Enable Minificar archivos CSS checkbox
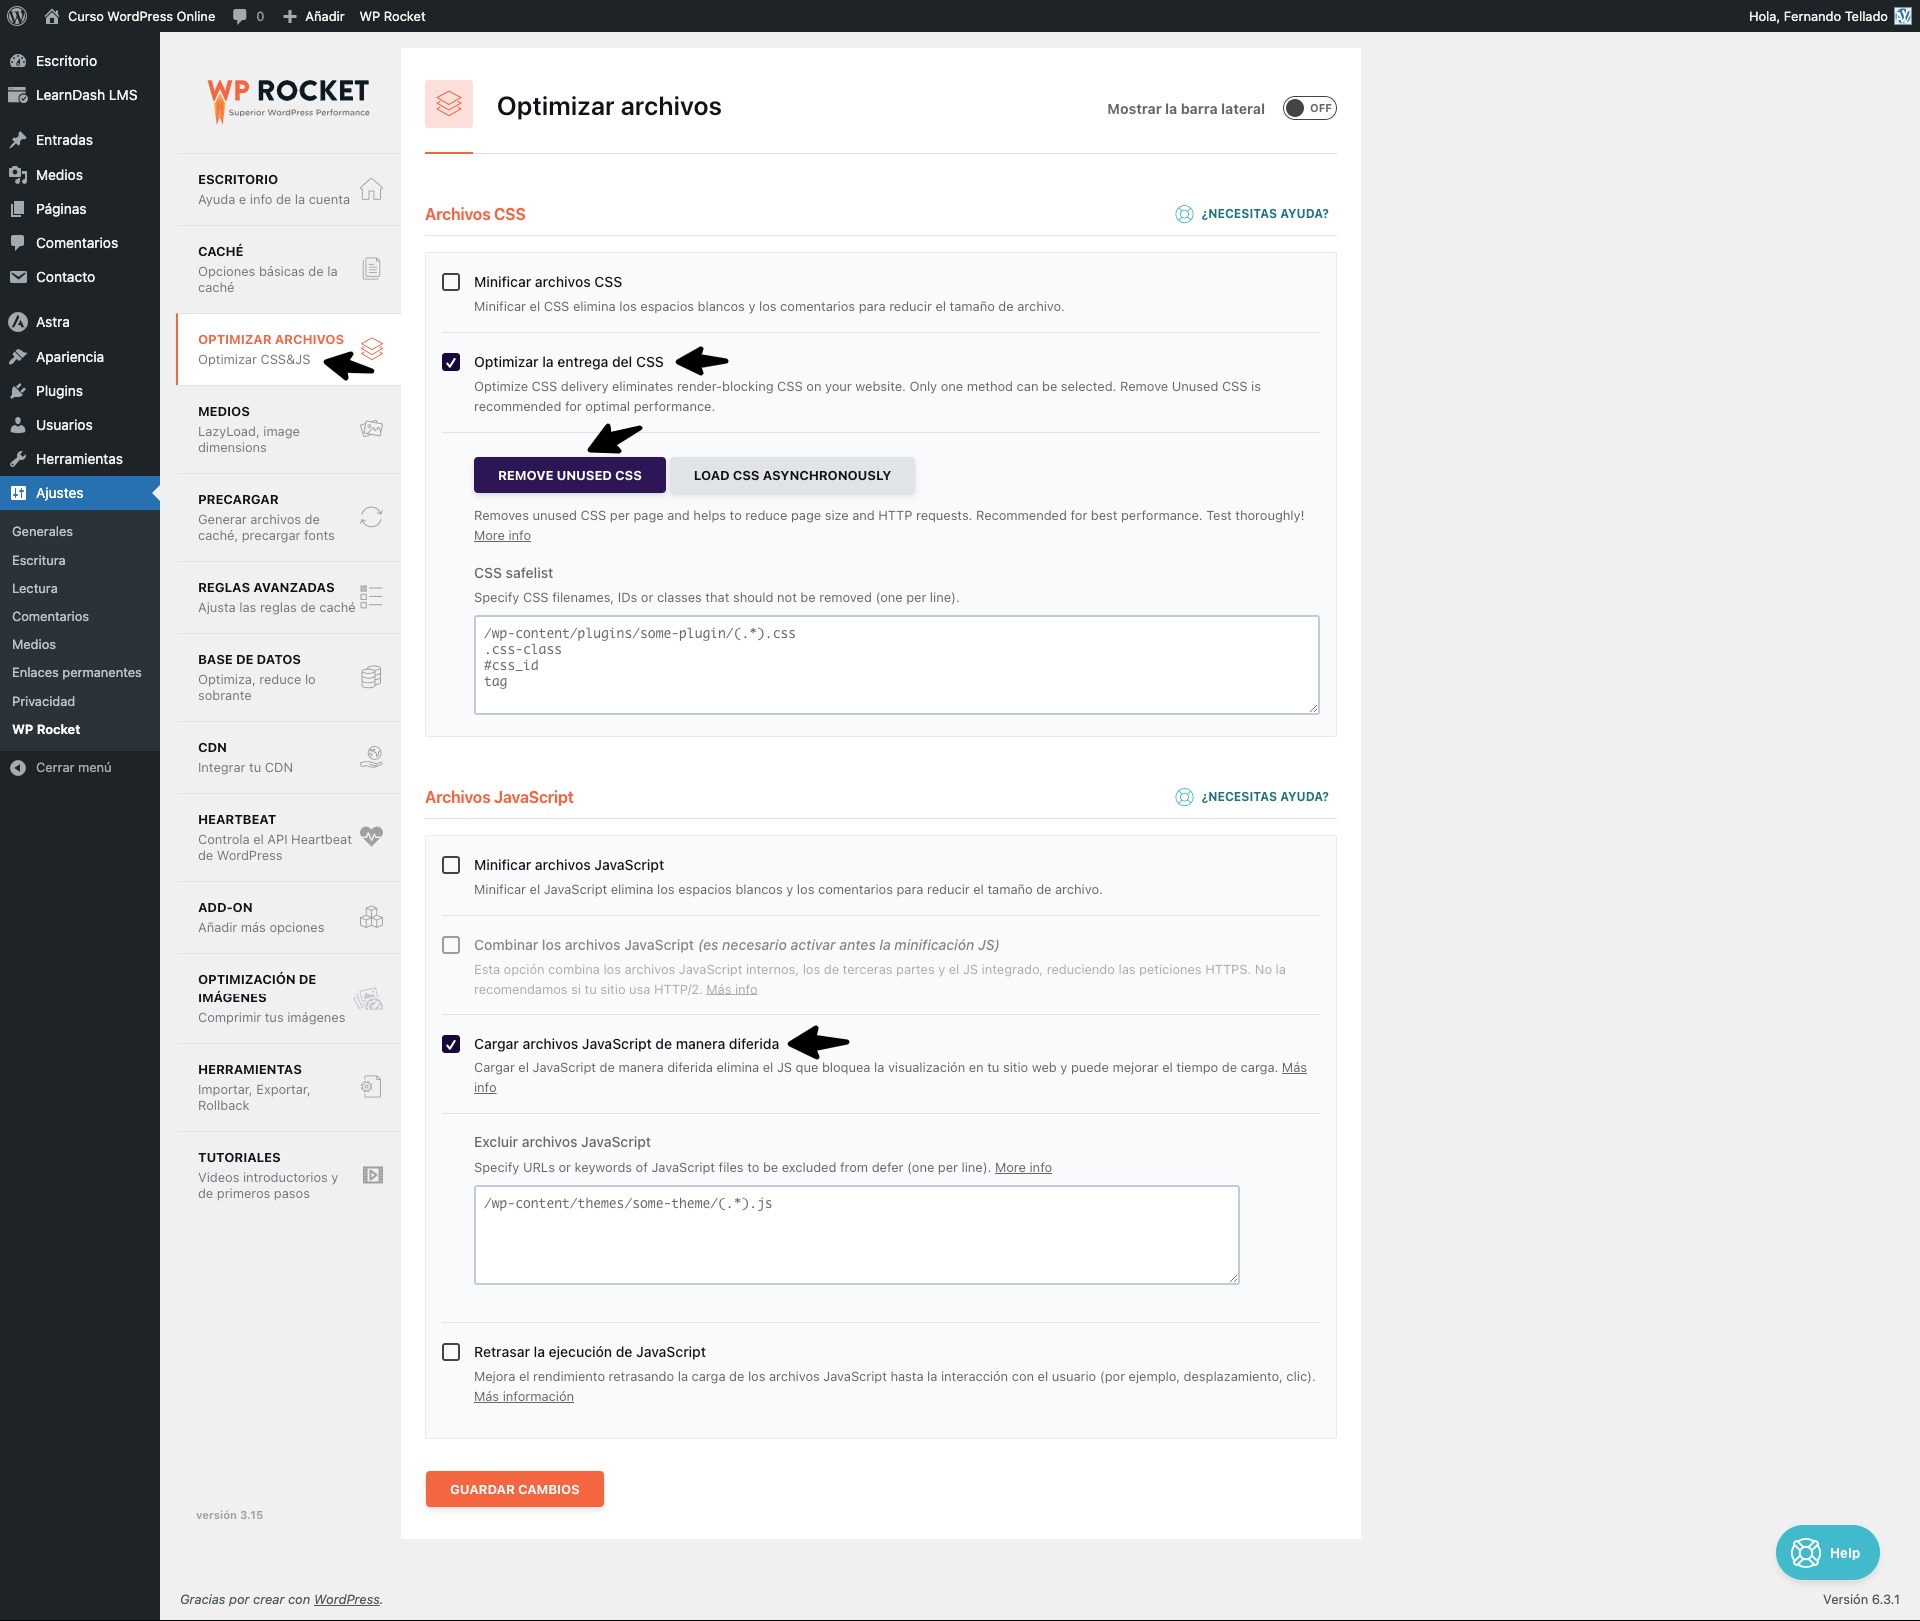Screen dimensions: 1920x1621 point(451,282)
